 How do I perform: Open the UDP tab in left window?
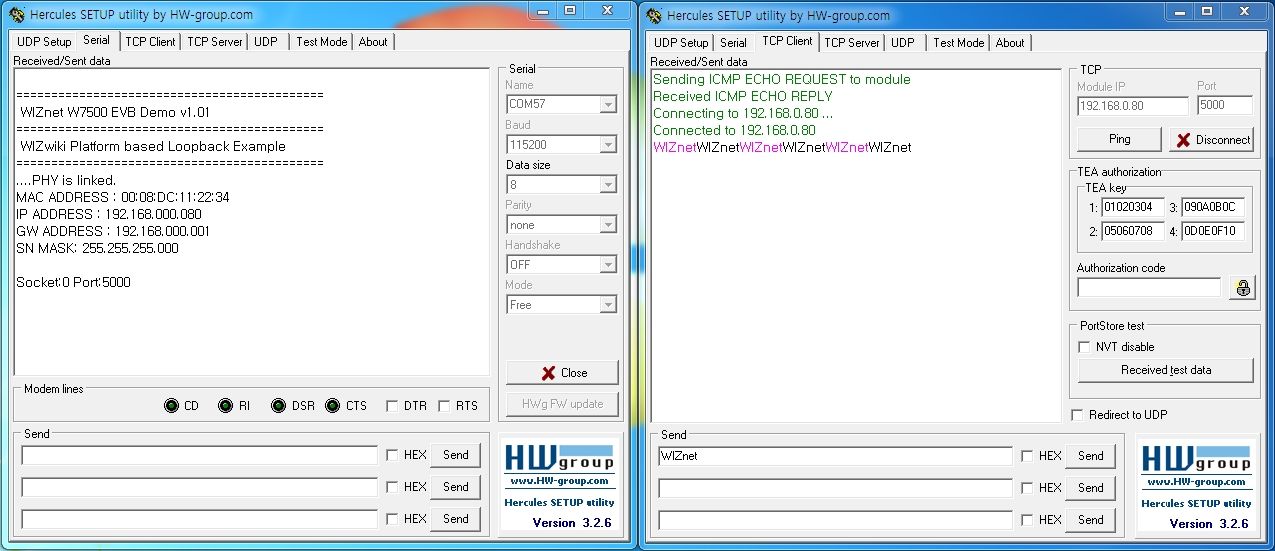point(266,42)
